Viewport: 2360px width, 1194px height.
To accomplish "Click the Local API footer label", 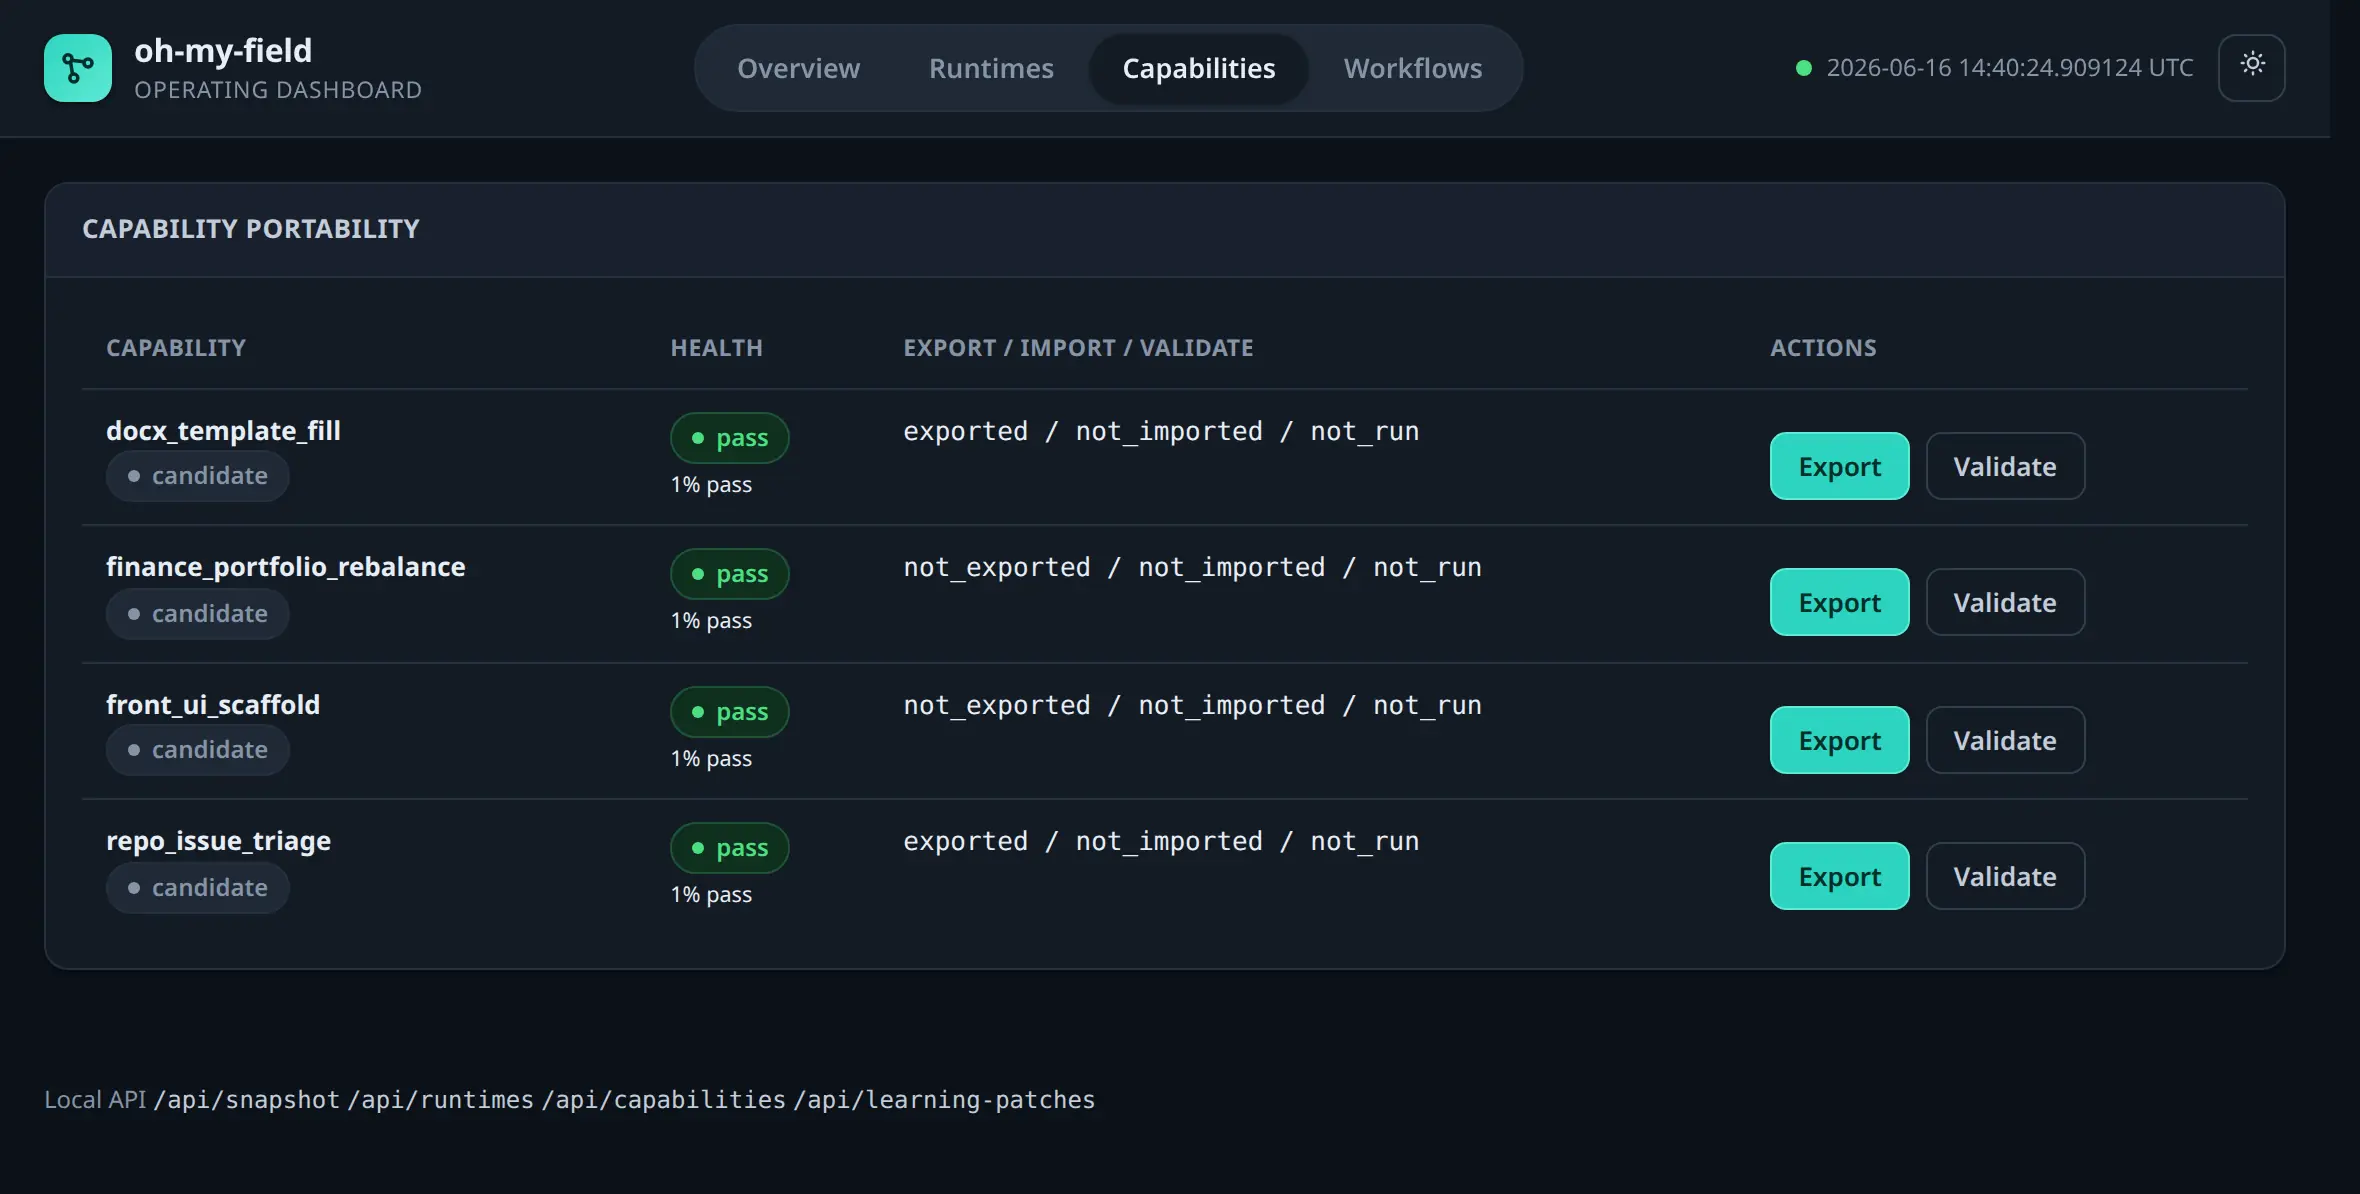I will click(x=95, y=1099).
